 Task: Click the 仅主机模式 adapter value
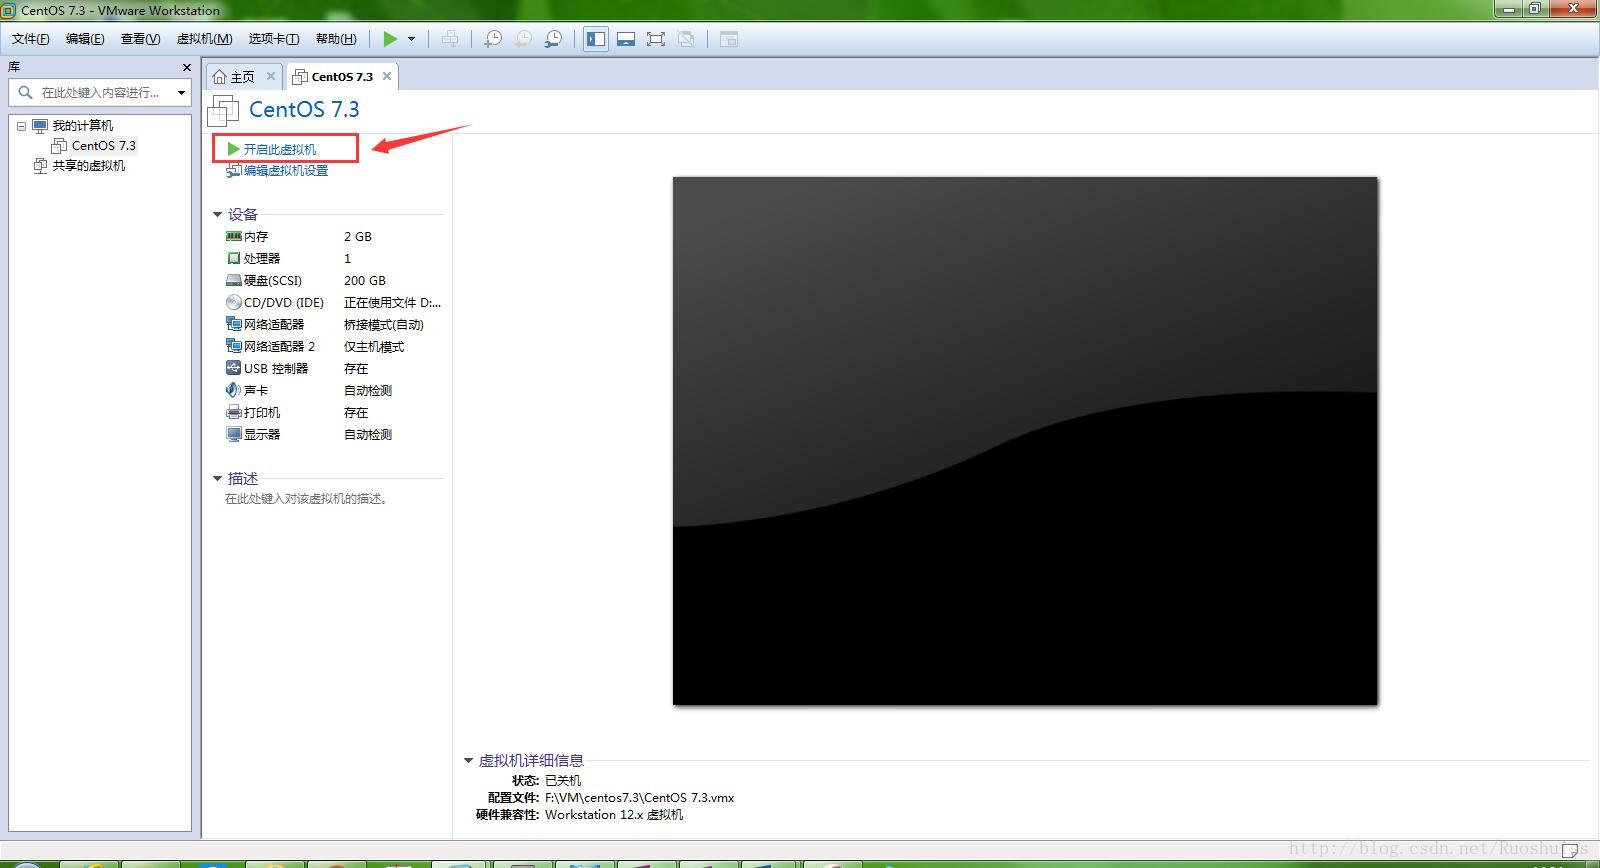(374, 347)
